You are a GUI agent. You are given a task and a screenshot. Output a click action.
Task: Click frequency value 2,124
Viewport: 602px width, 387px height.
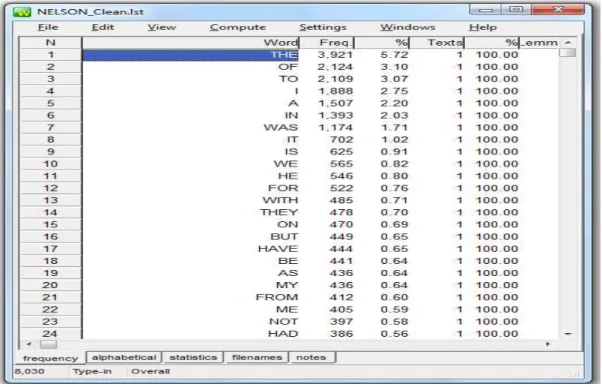pyautogui.click(x=335, y=67)
